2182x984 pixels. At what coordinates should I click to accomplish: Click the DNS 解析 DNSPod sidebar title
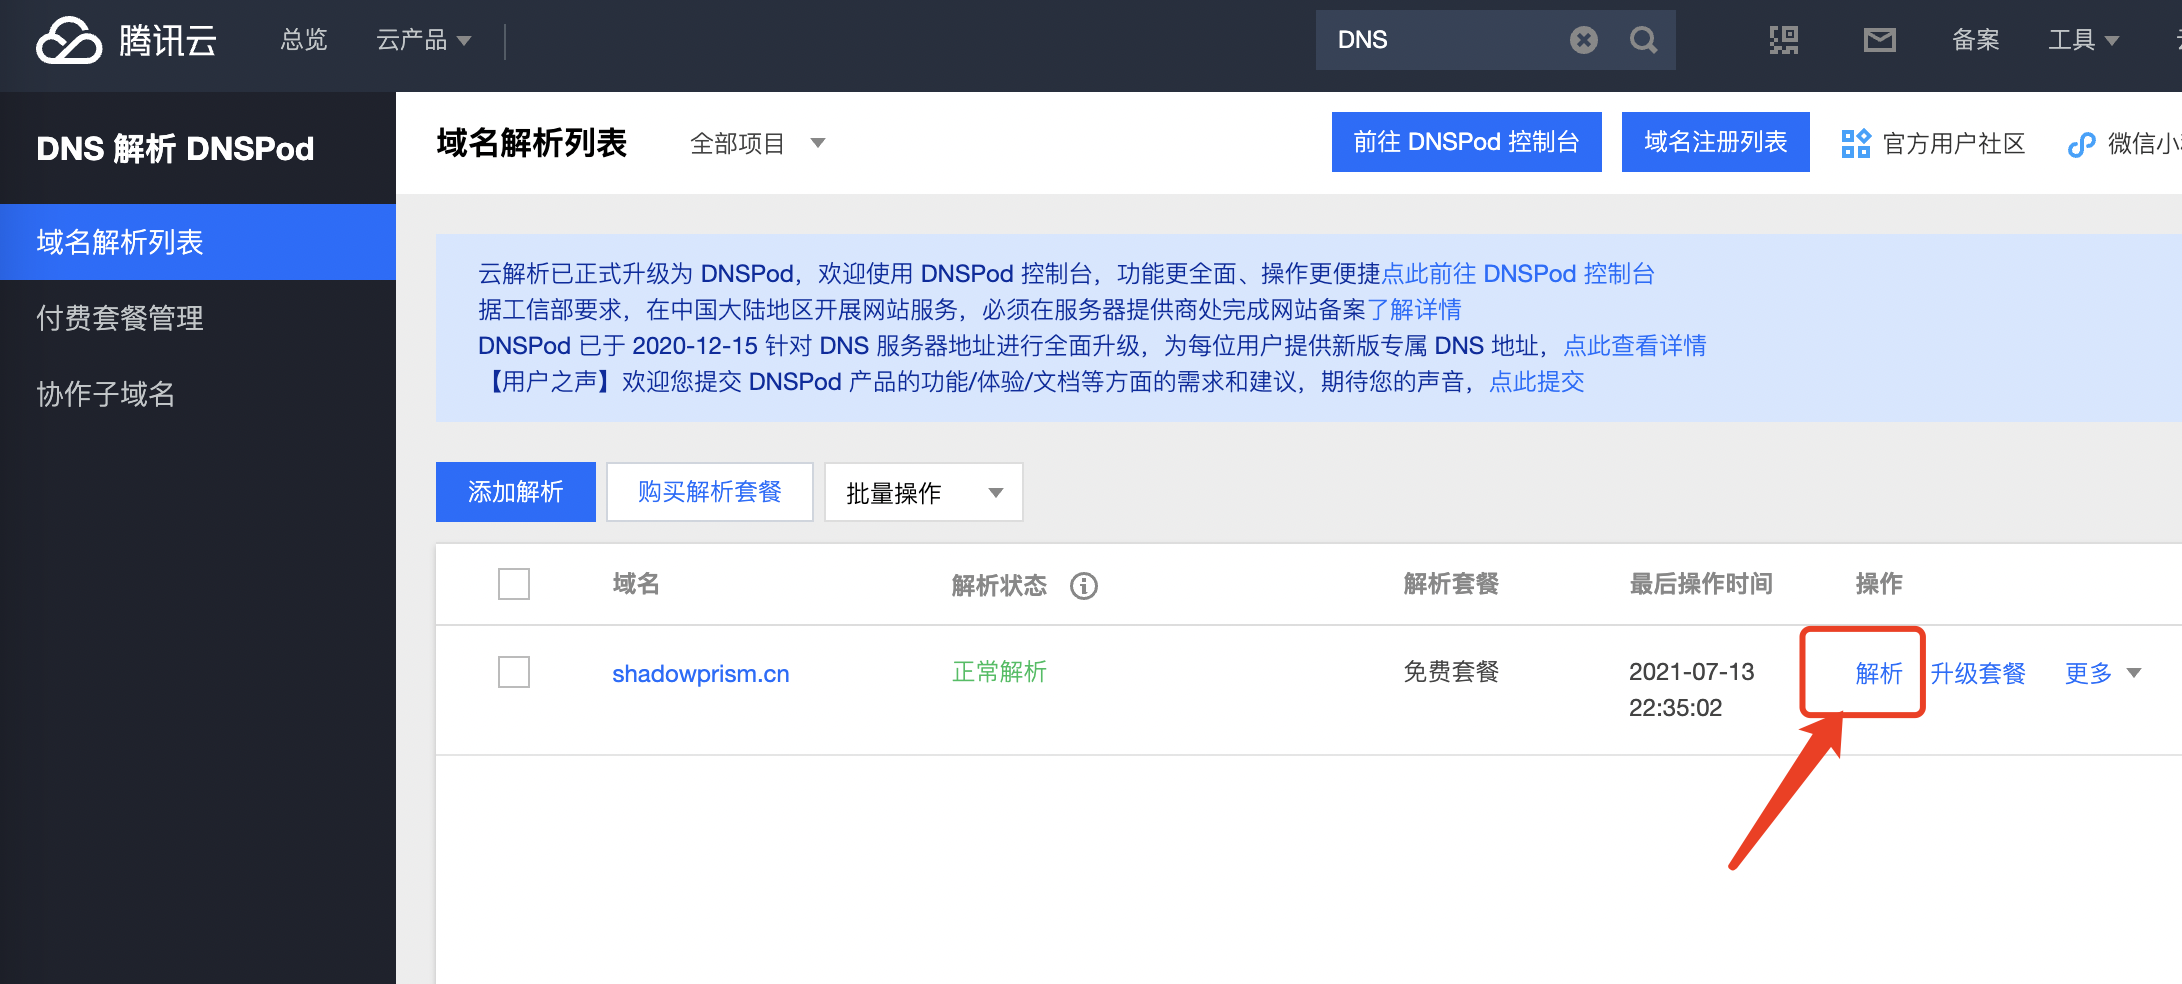175,148
